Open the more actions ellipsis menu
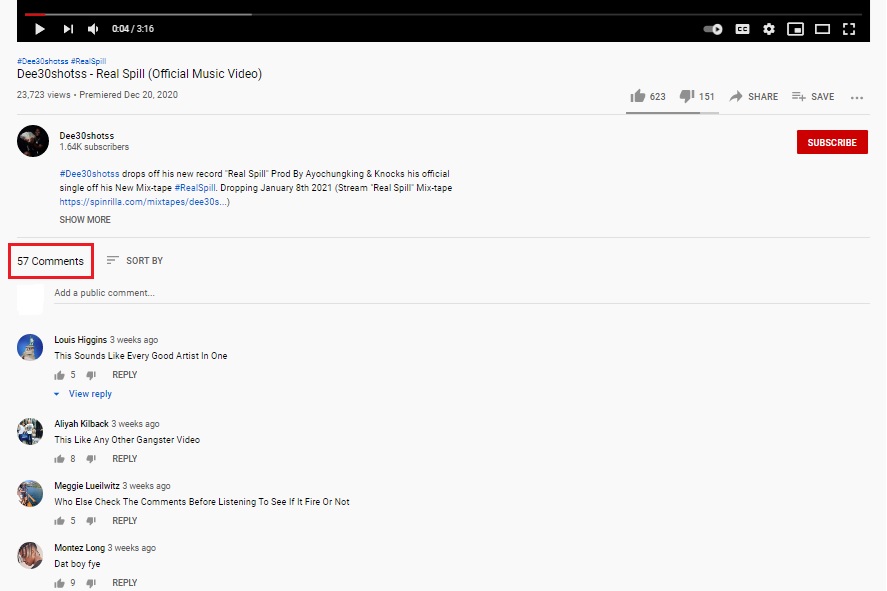This screenshot has height=591, width=887. [x=857, y=97]
